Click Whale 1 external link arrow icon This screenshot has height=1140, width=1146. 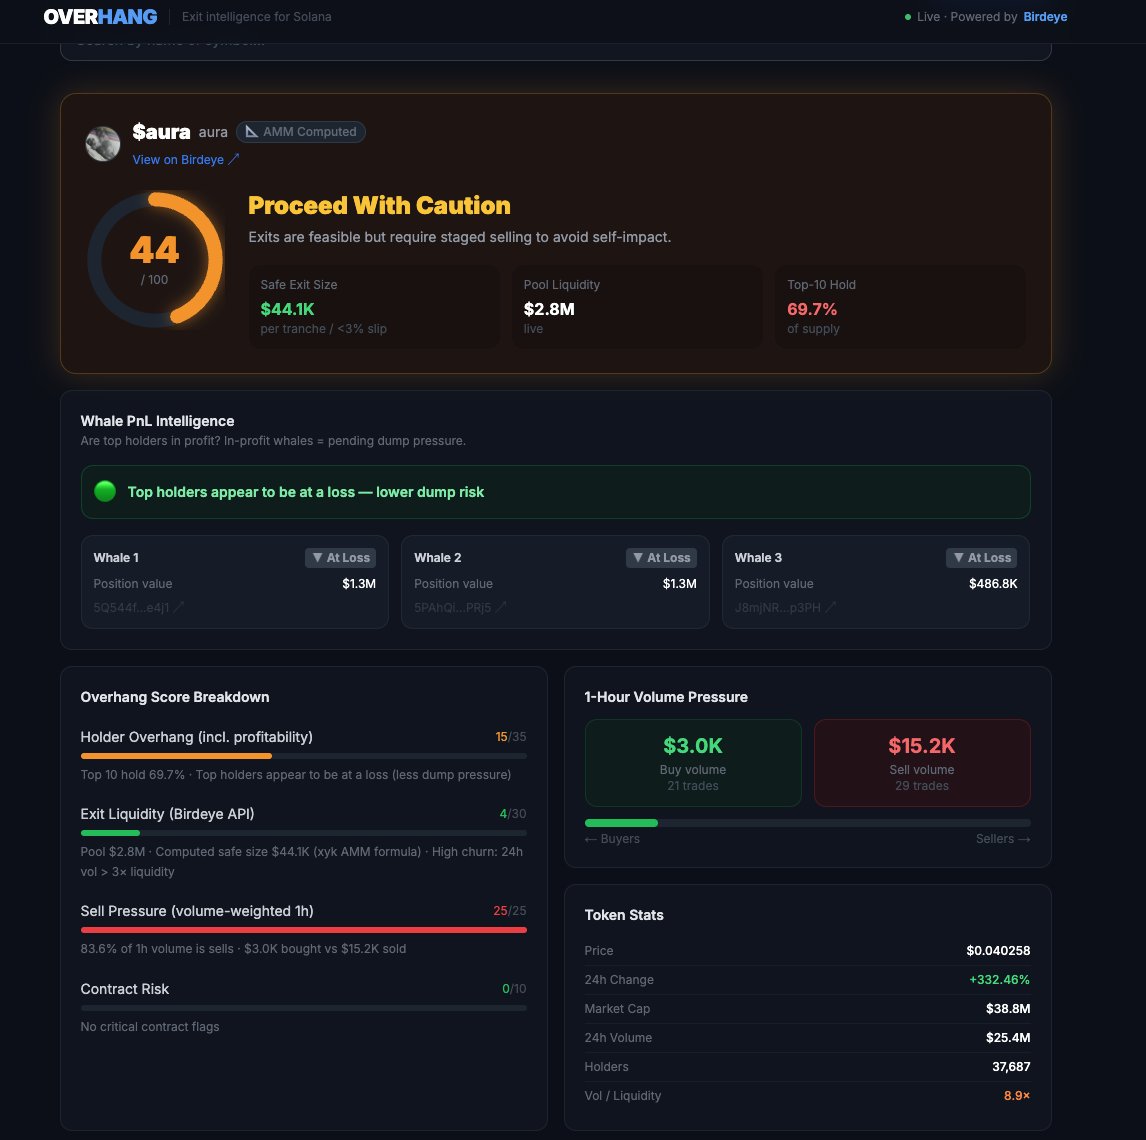click(178, 607)
